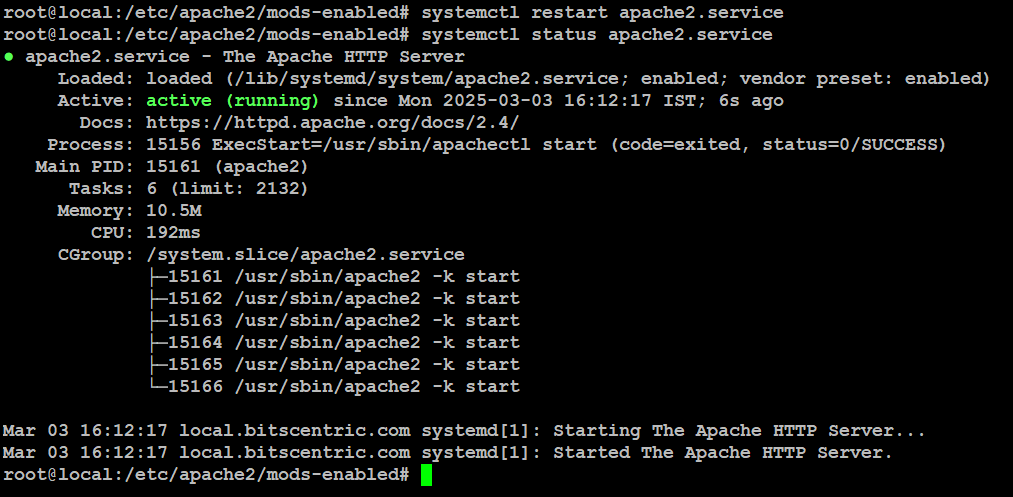The image size is (1013, 497).
Task: Click the green 'active (running)' status text
Action: (x=233, y=101)
